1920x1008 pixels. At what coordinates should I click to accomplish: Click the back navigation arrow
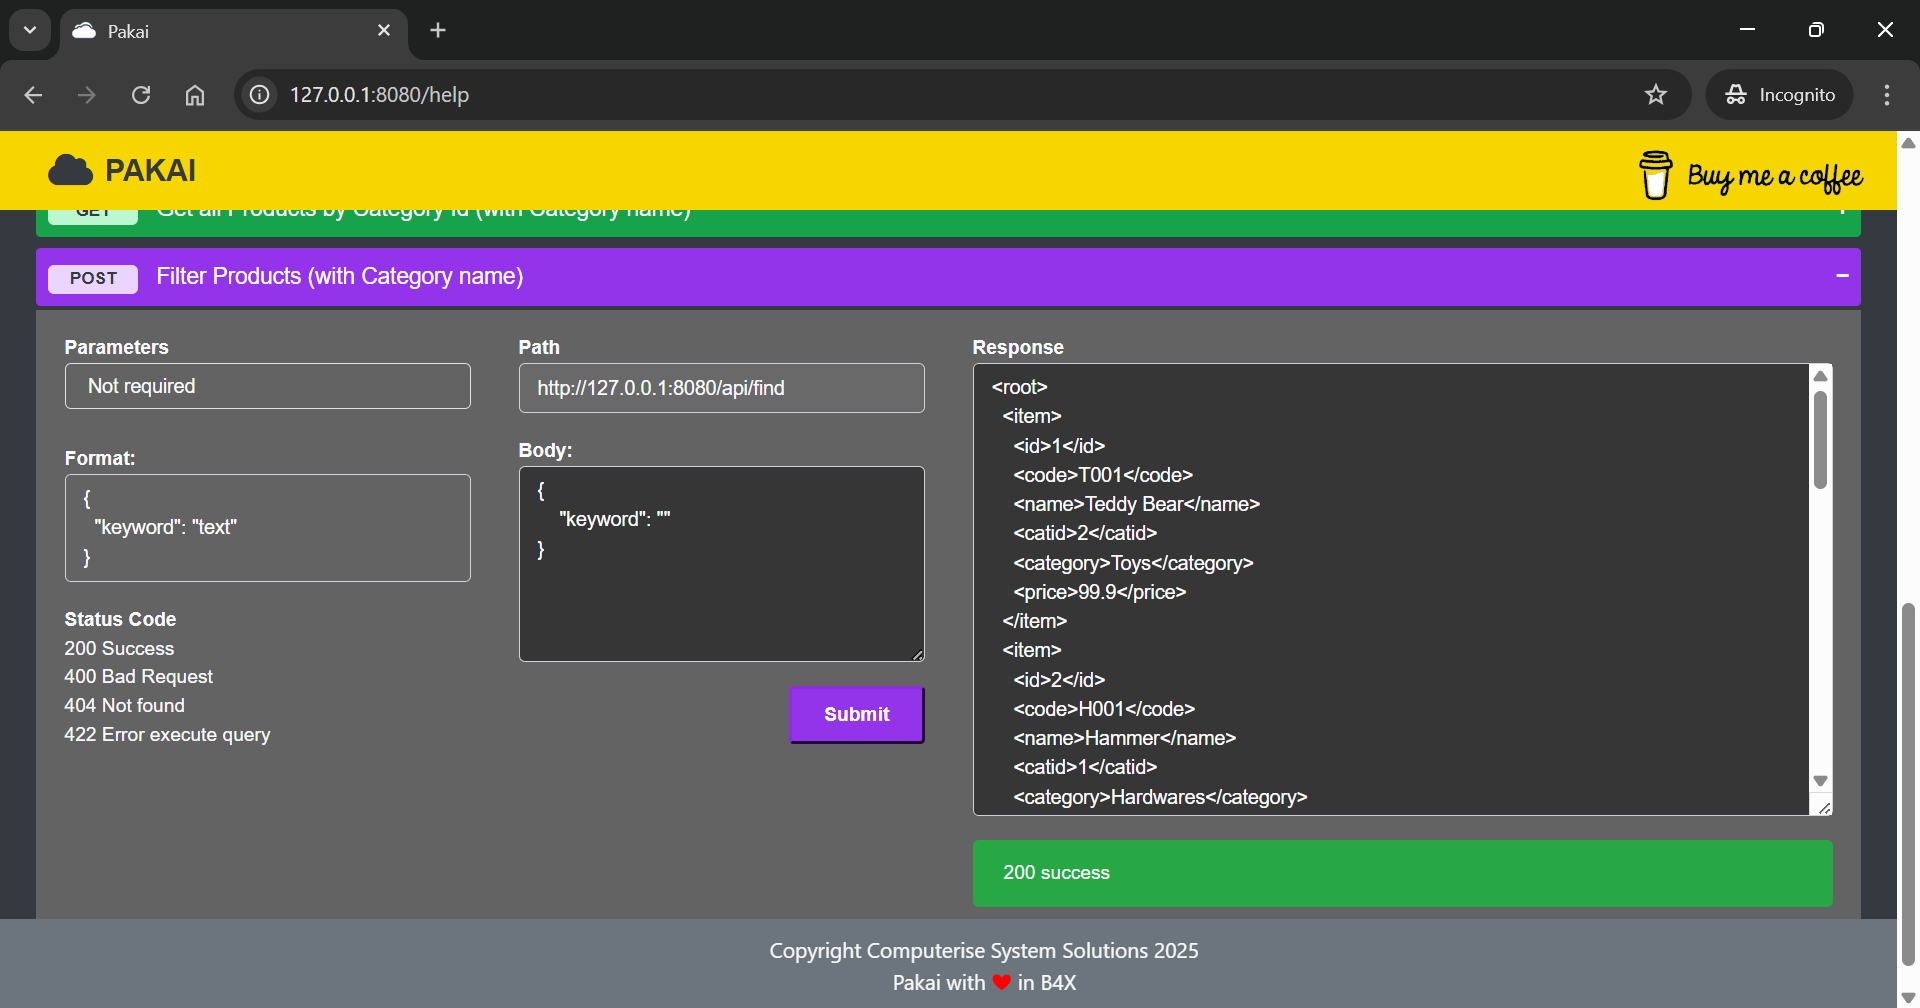coord(33,95)
